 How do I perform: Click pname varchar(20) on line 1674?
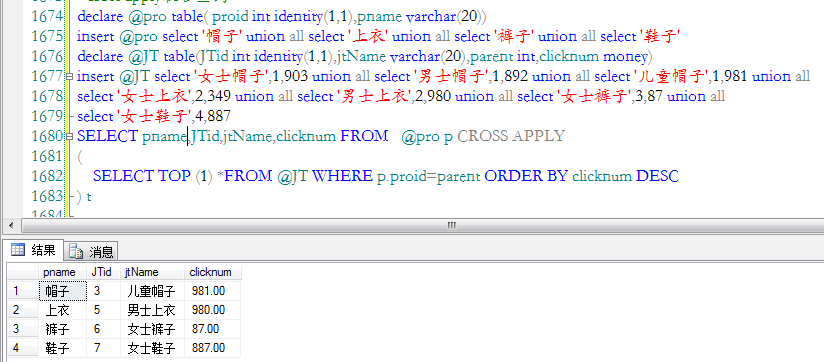(x=421, y=17)
